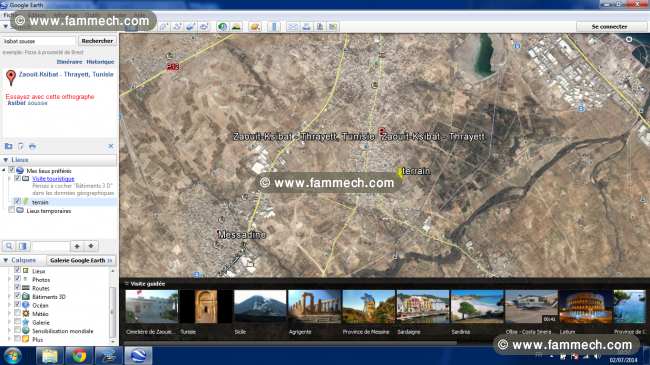650x365 pixels.
Task: Select the Add Path toolbar icon
Action: click(x=177, y=27)
